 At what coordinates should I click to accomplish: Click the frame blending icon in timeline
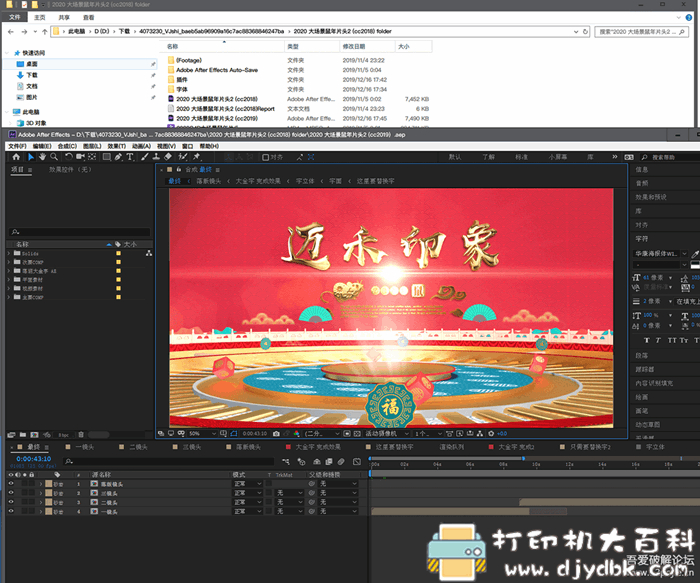click(329, 462)
